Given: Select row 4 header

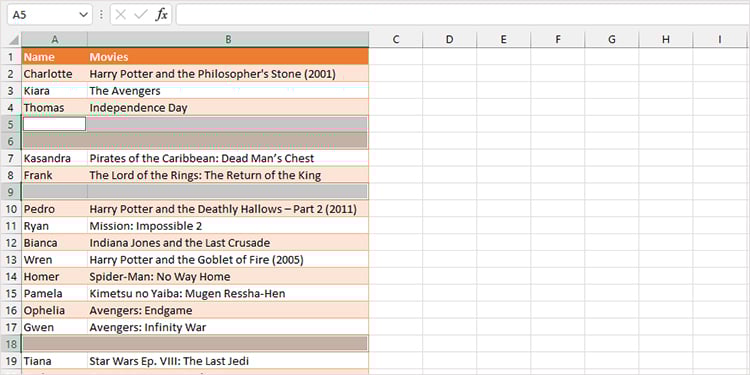Looking at the screenshot, I should (11, 108).
